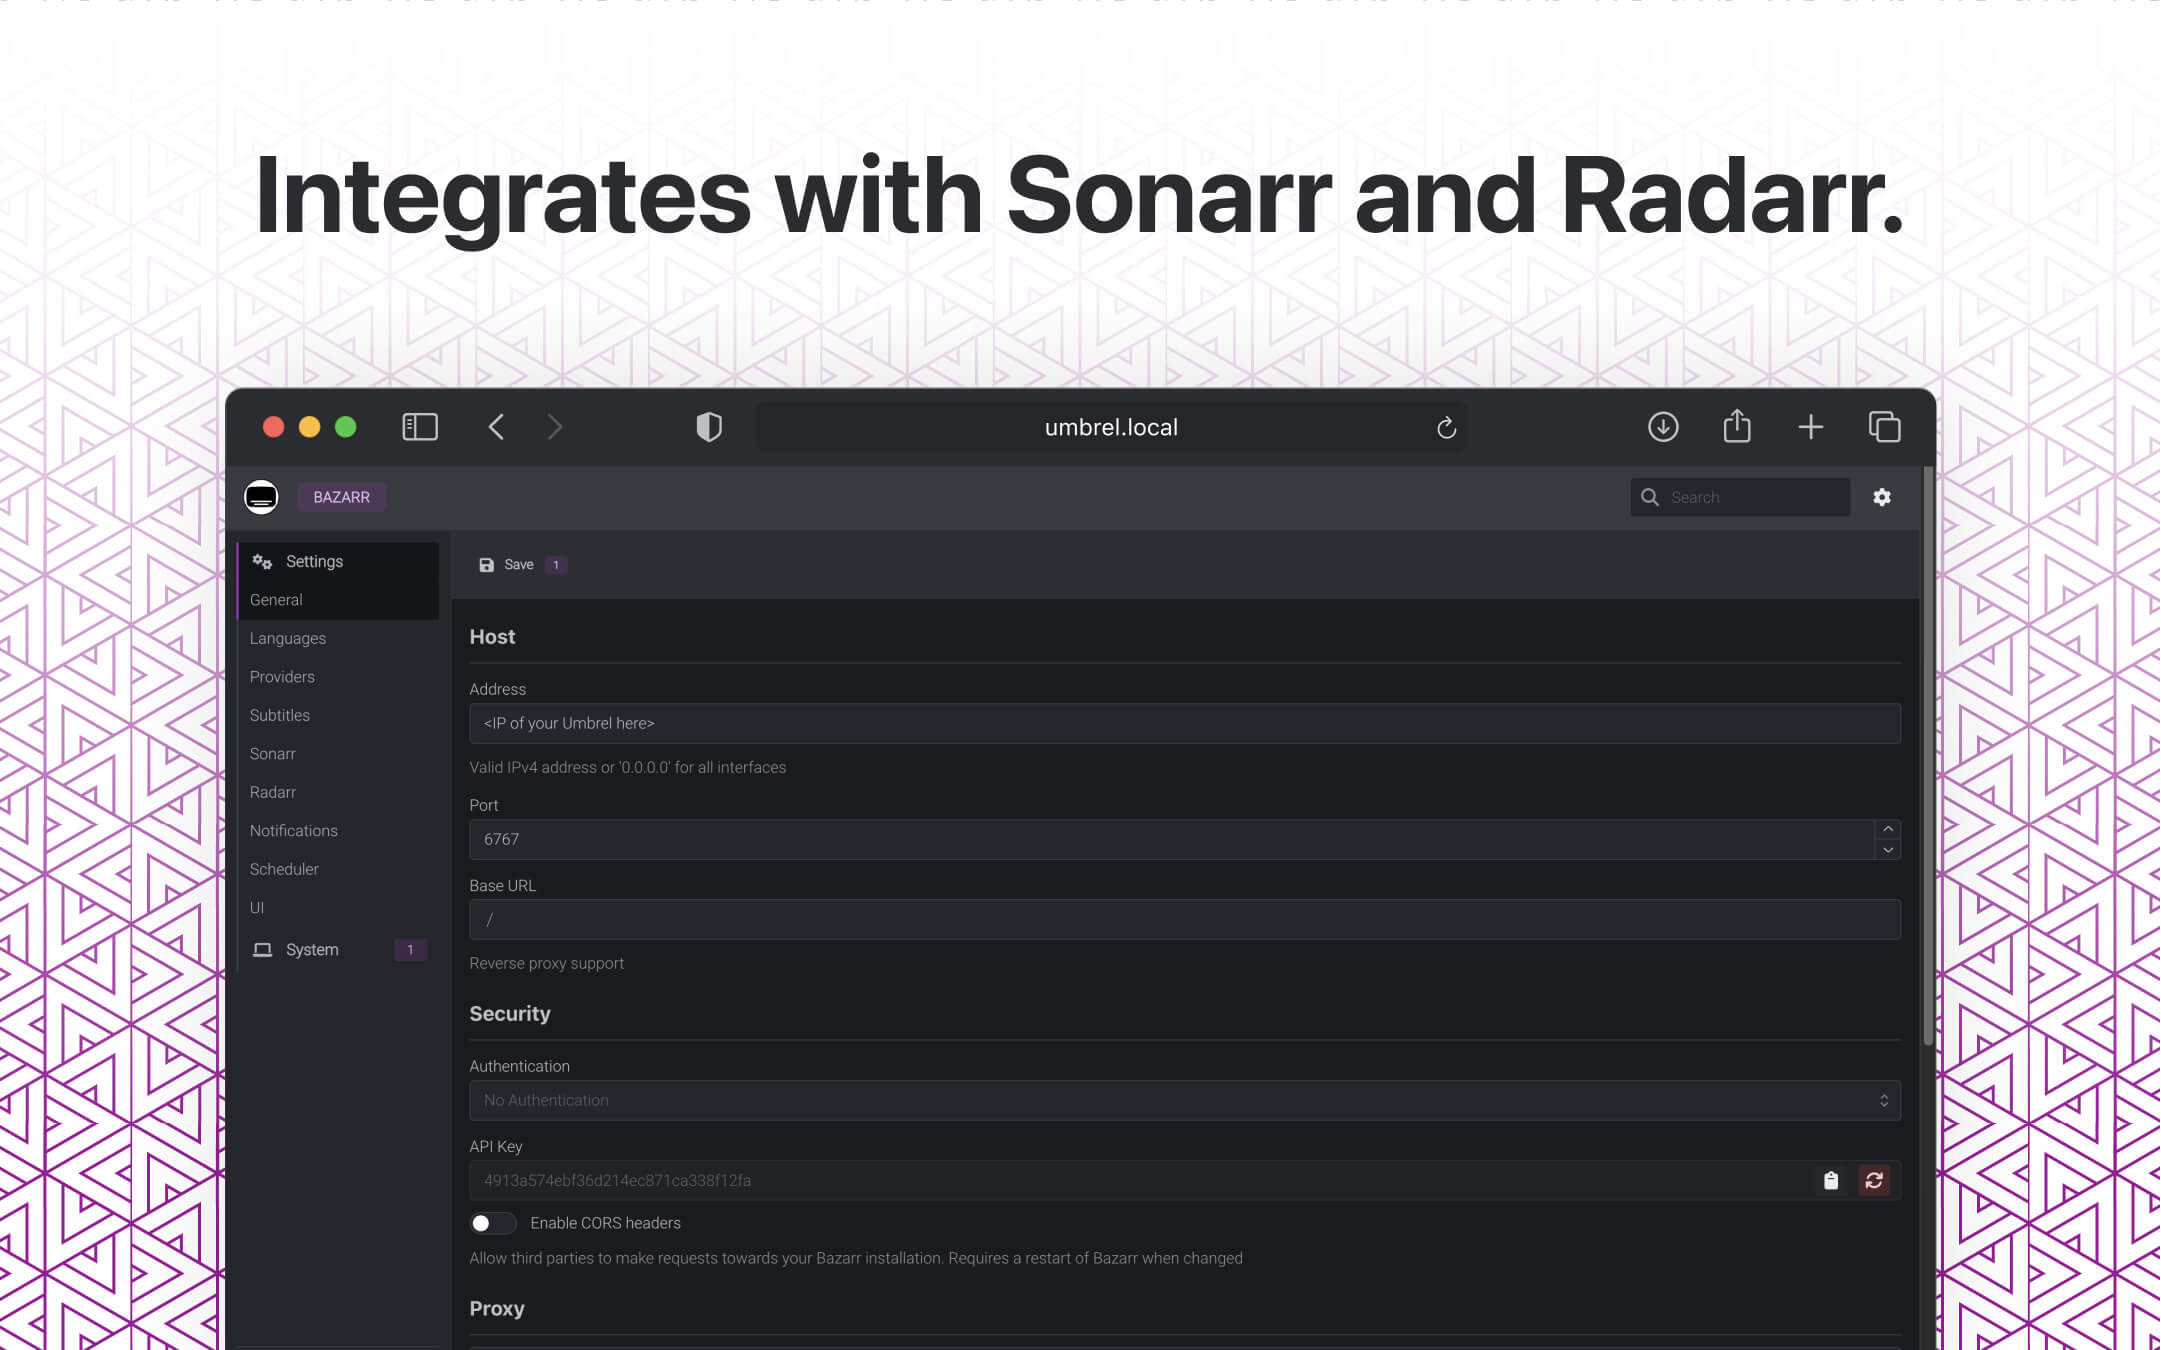The image size is (2161, 1350).
Task: Open Bazarr settings via the gear icon
Action: click(1884, 497)
